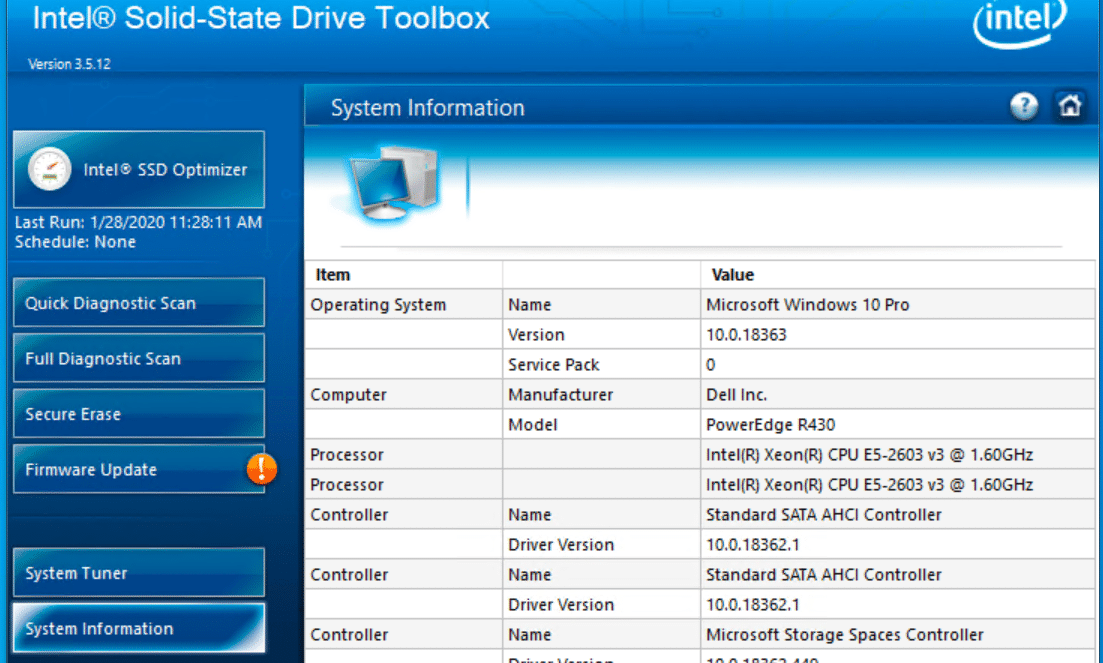Select the Microsoft Storage Spaces Controller value
Screen dimensions: 1103x663
[845, 635]
